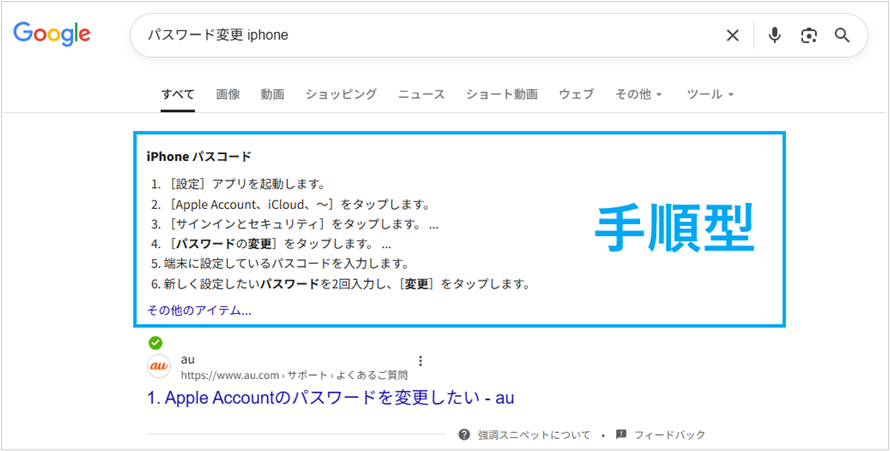Viewport: 890px width, 451px height.
Task: Click the question mark icon for 強調スニペットについて
Action: click(464, 435)
